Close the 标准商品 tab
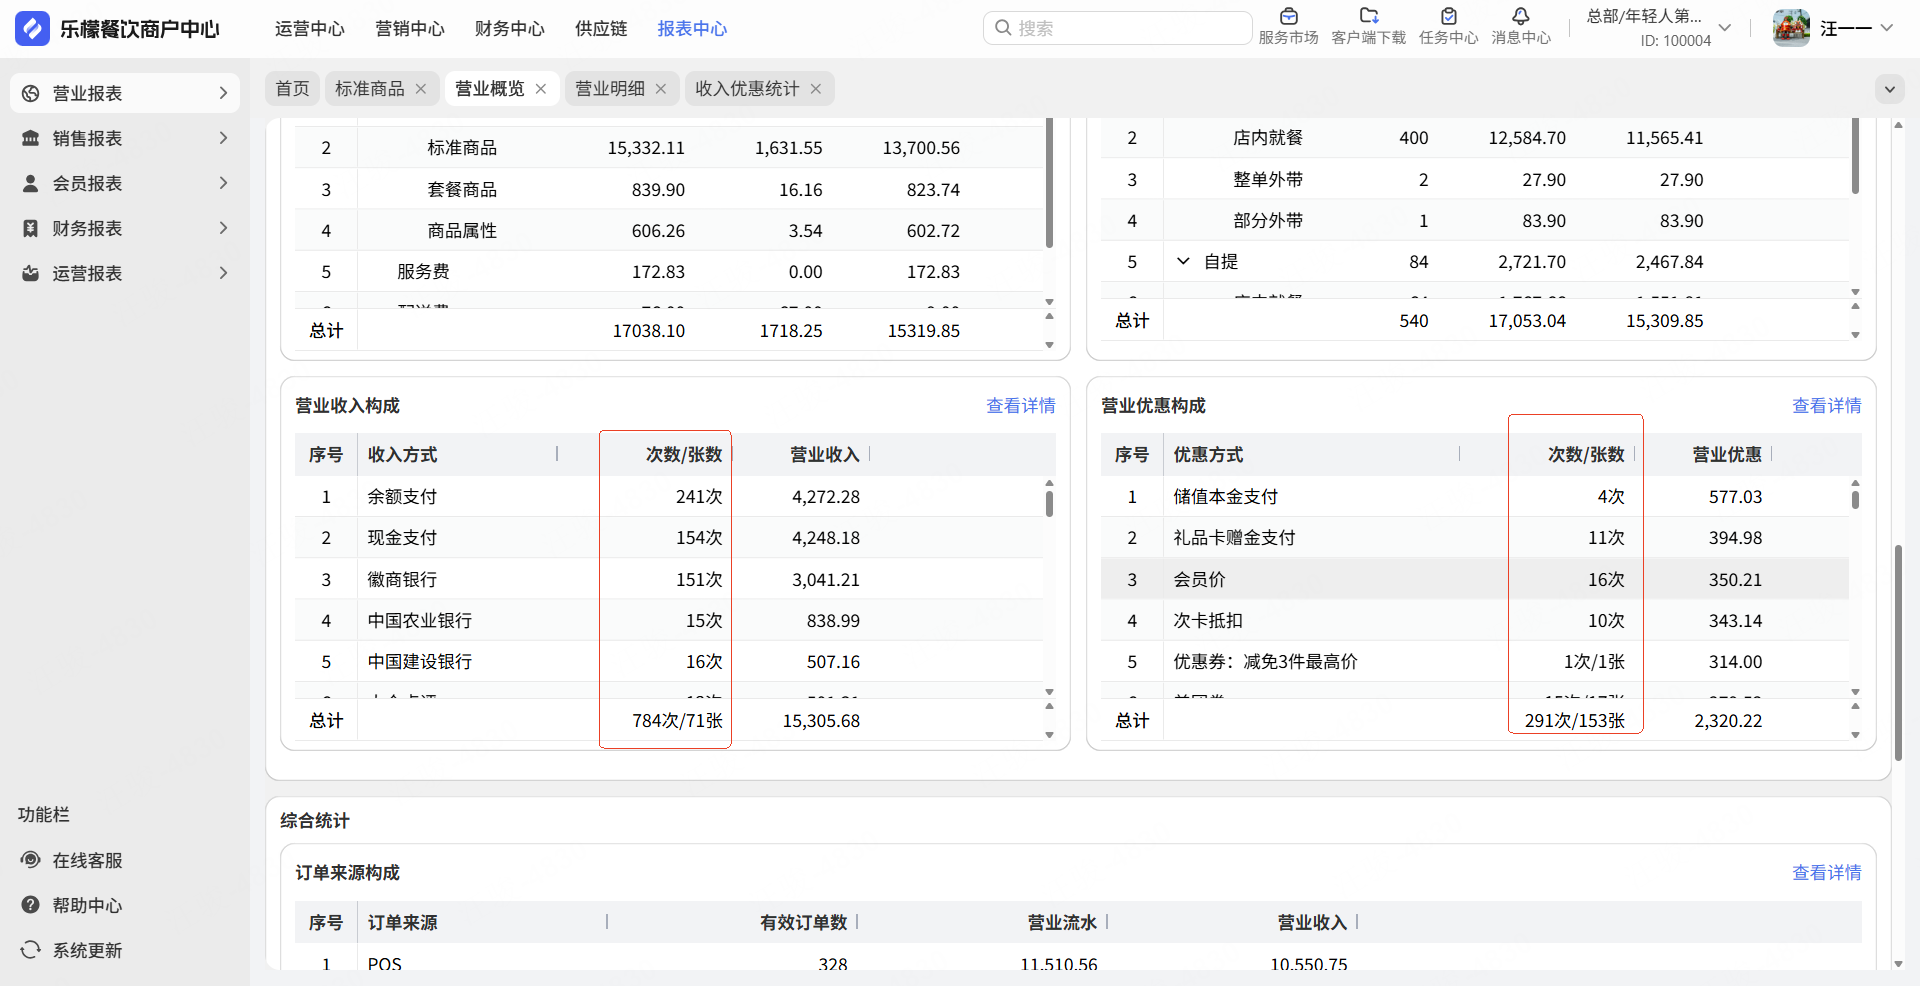Image resolution: width=1920 pixels, height=986 pixels. (421, 89)
